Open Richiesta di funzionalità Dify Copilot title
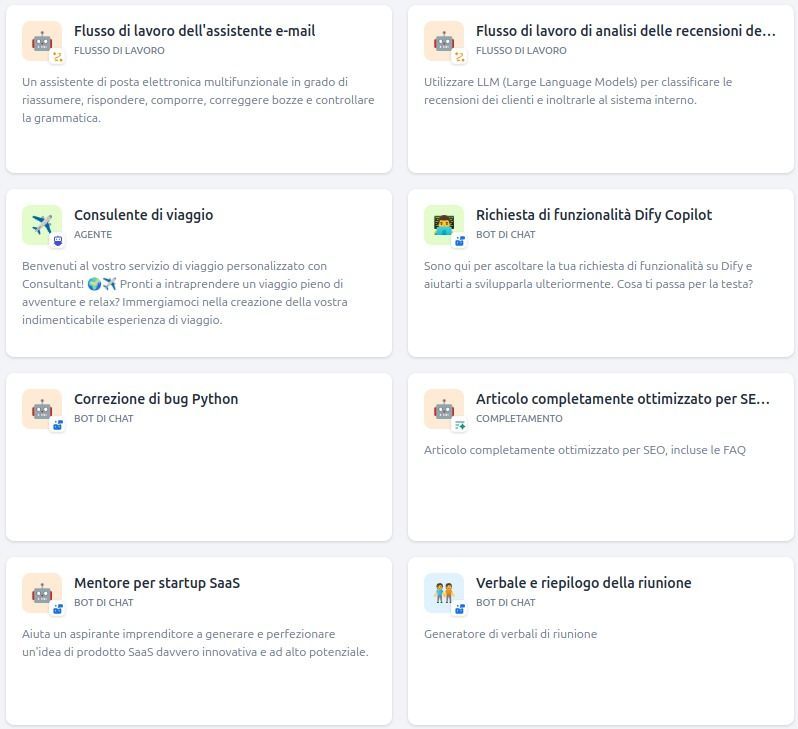The width and height of the screenshot is (798, 729). point(594,215)
